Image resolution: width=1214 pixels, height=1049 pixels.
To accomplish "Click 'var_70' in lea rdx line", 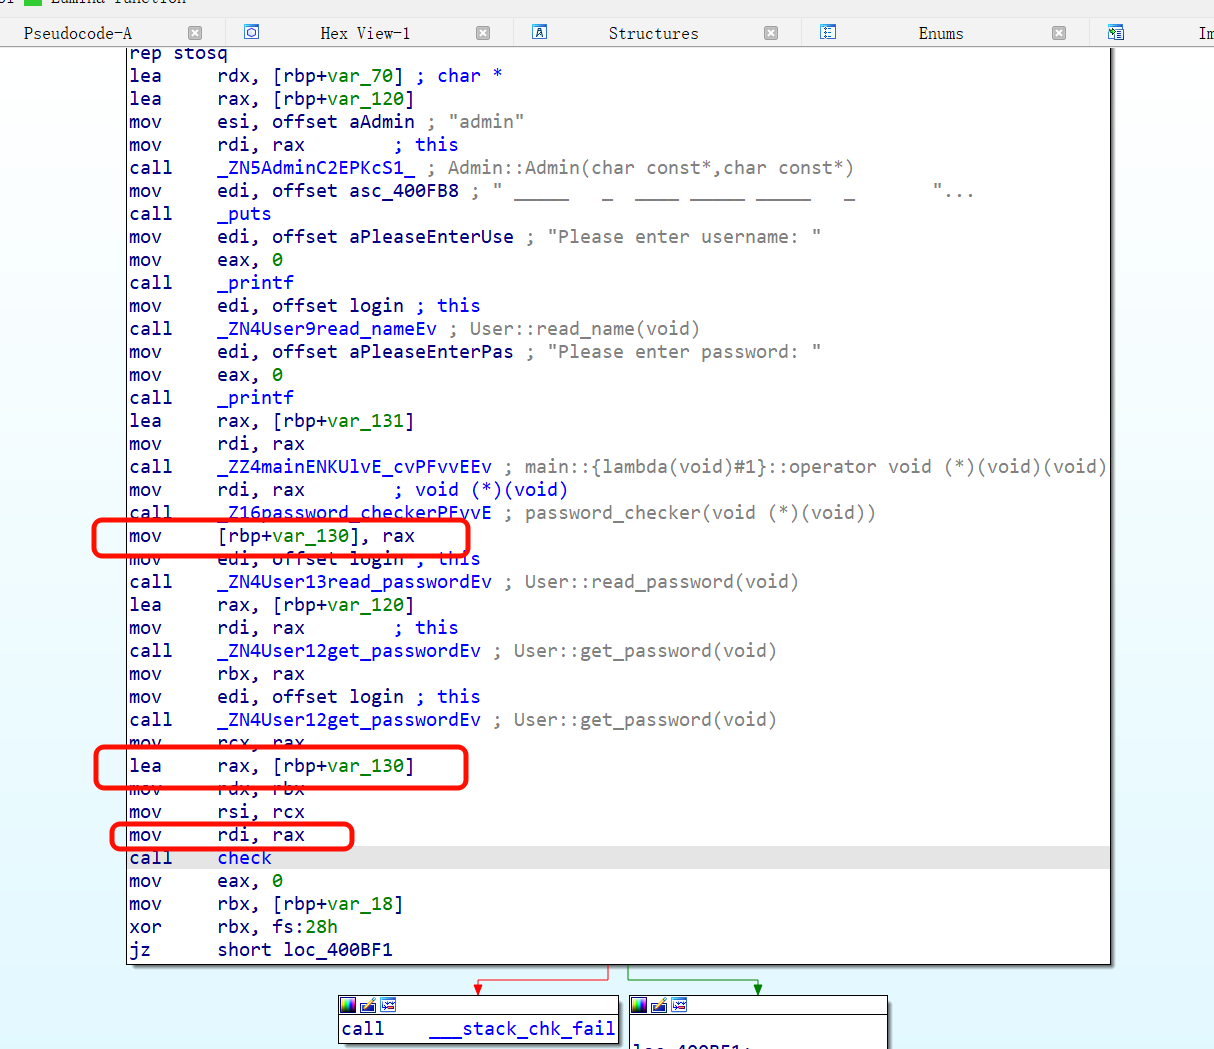I will 360,75.
